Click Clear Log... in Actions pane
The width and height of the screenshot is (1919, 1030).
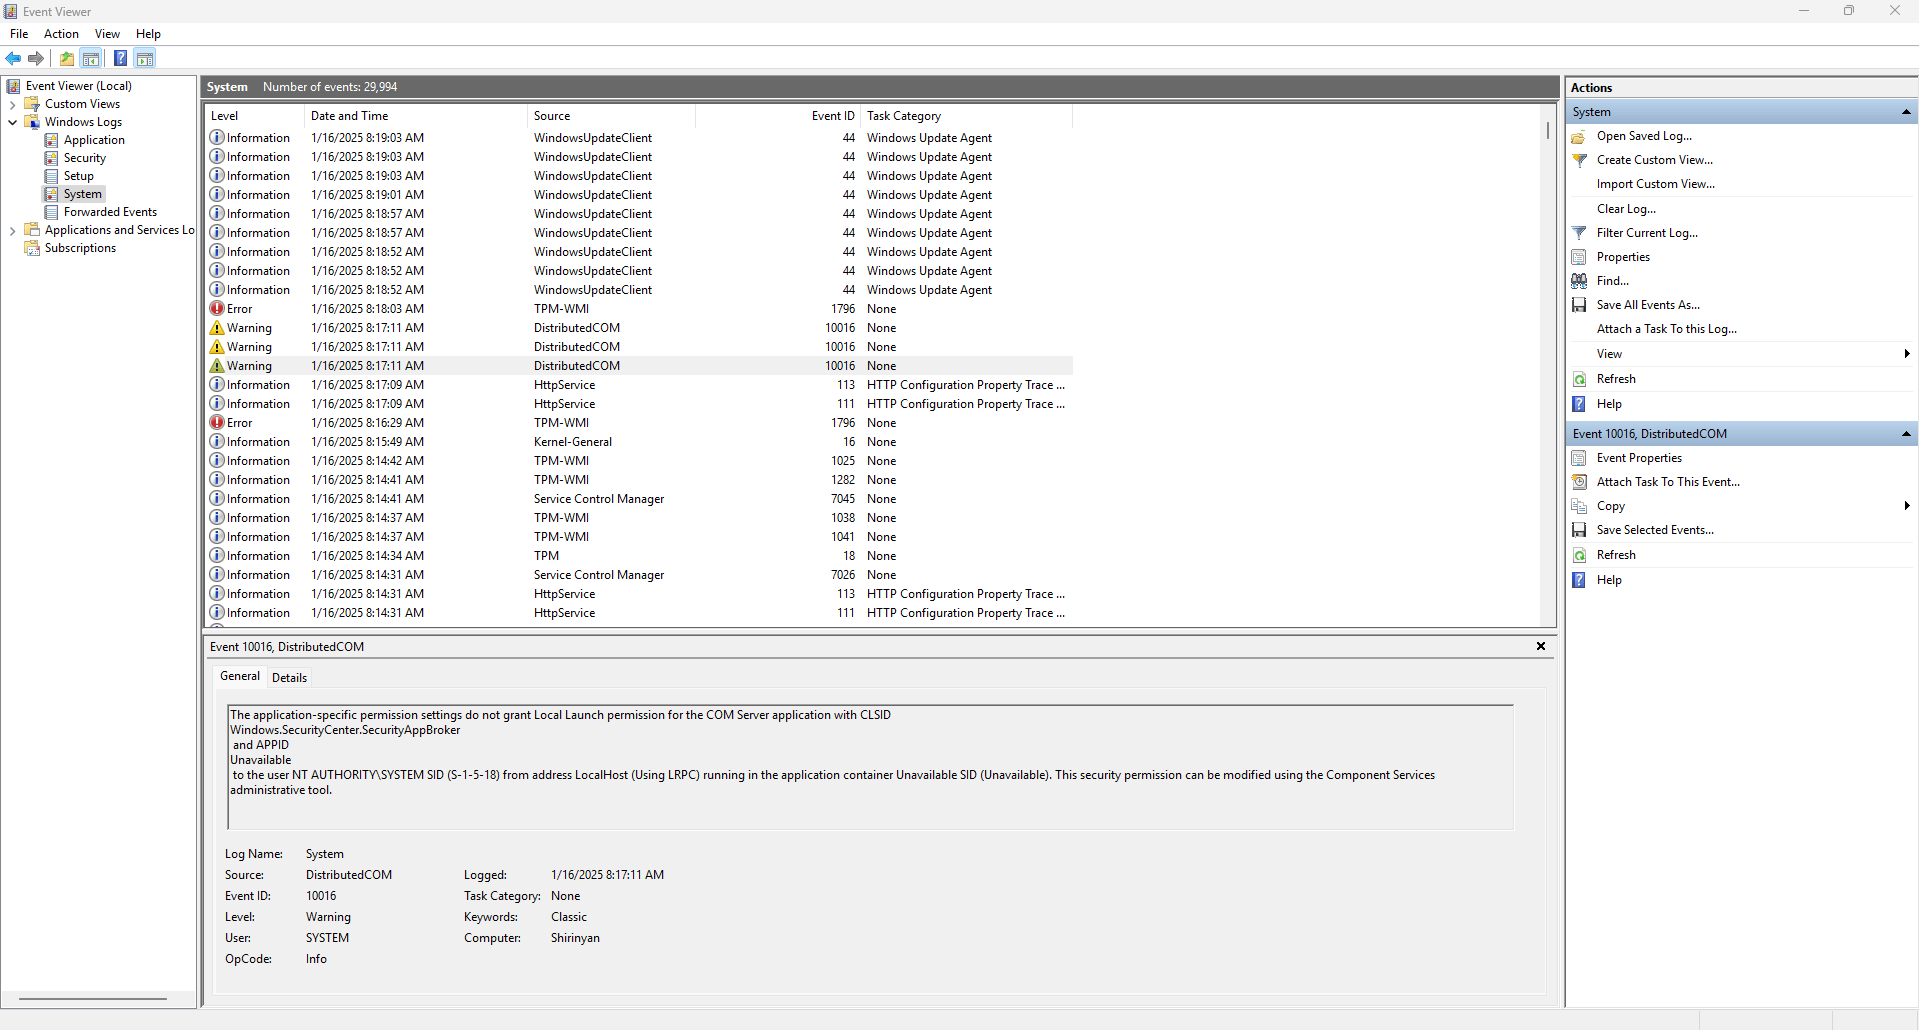[1626, 209]
